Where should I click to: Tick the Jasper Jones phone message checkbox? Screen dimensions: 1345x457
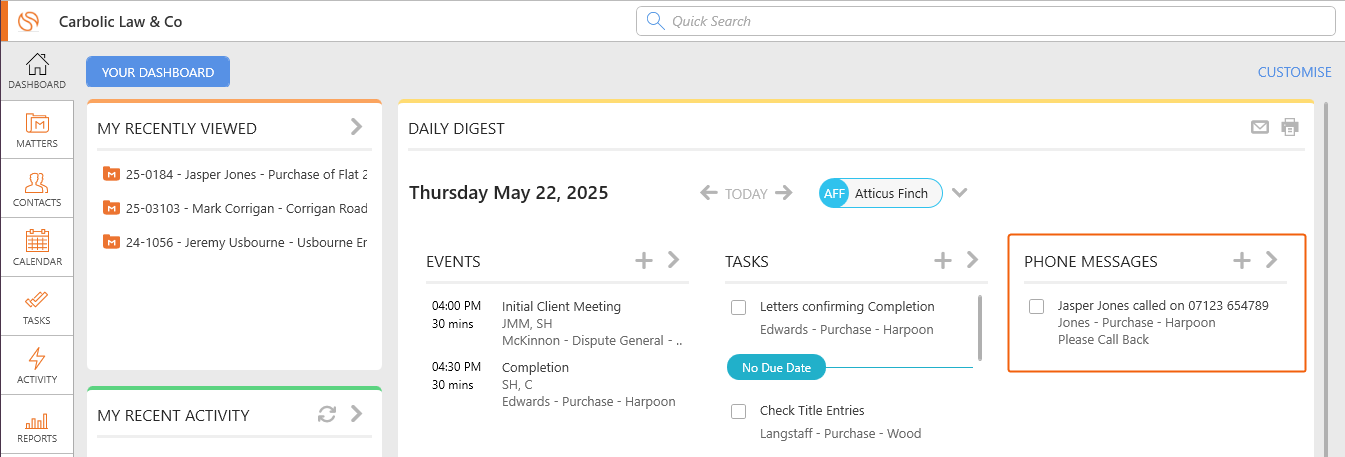pos(1037,306)
